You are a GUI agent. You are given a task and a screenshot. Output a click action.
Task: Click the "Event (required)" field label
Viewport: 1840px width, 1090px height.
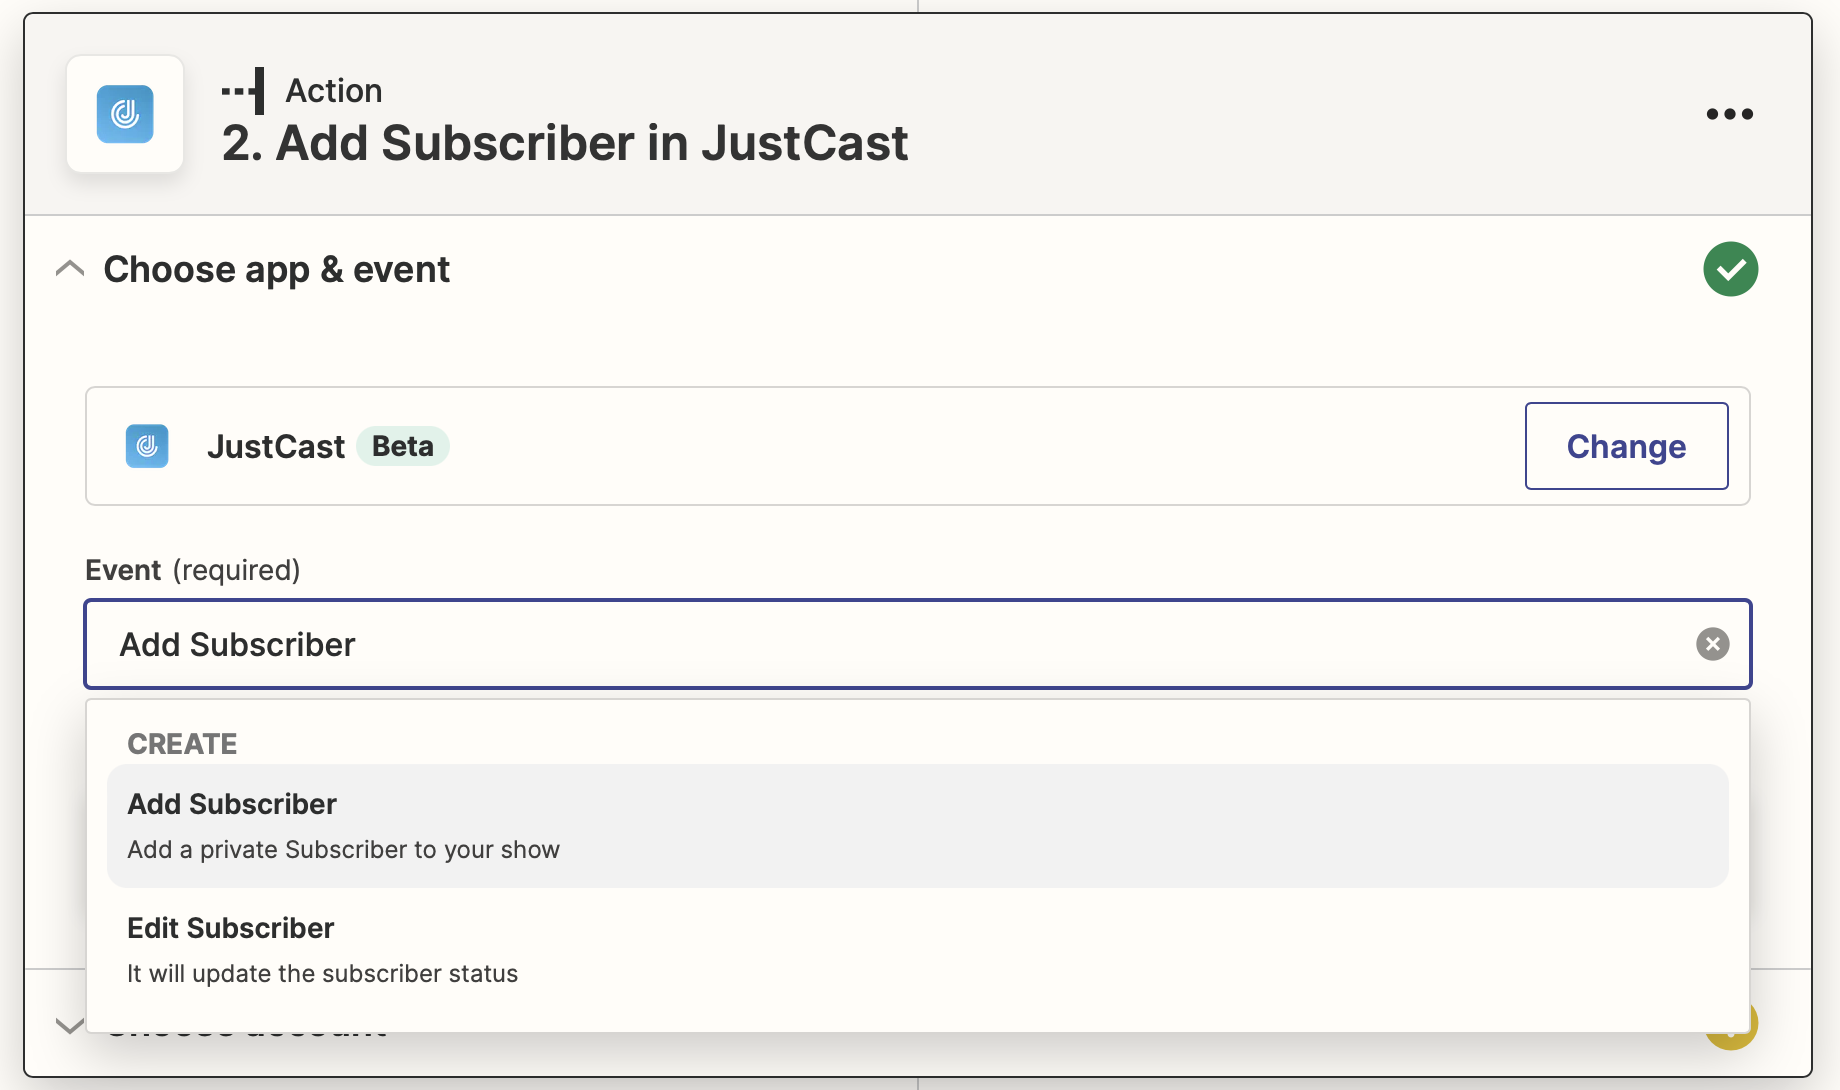[x=193, y=570]
